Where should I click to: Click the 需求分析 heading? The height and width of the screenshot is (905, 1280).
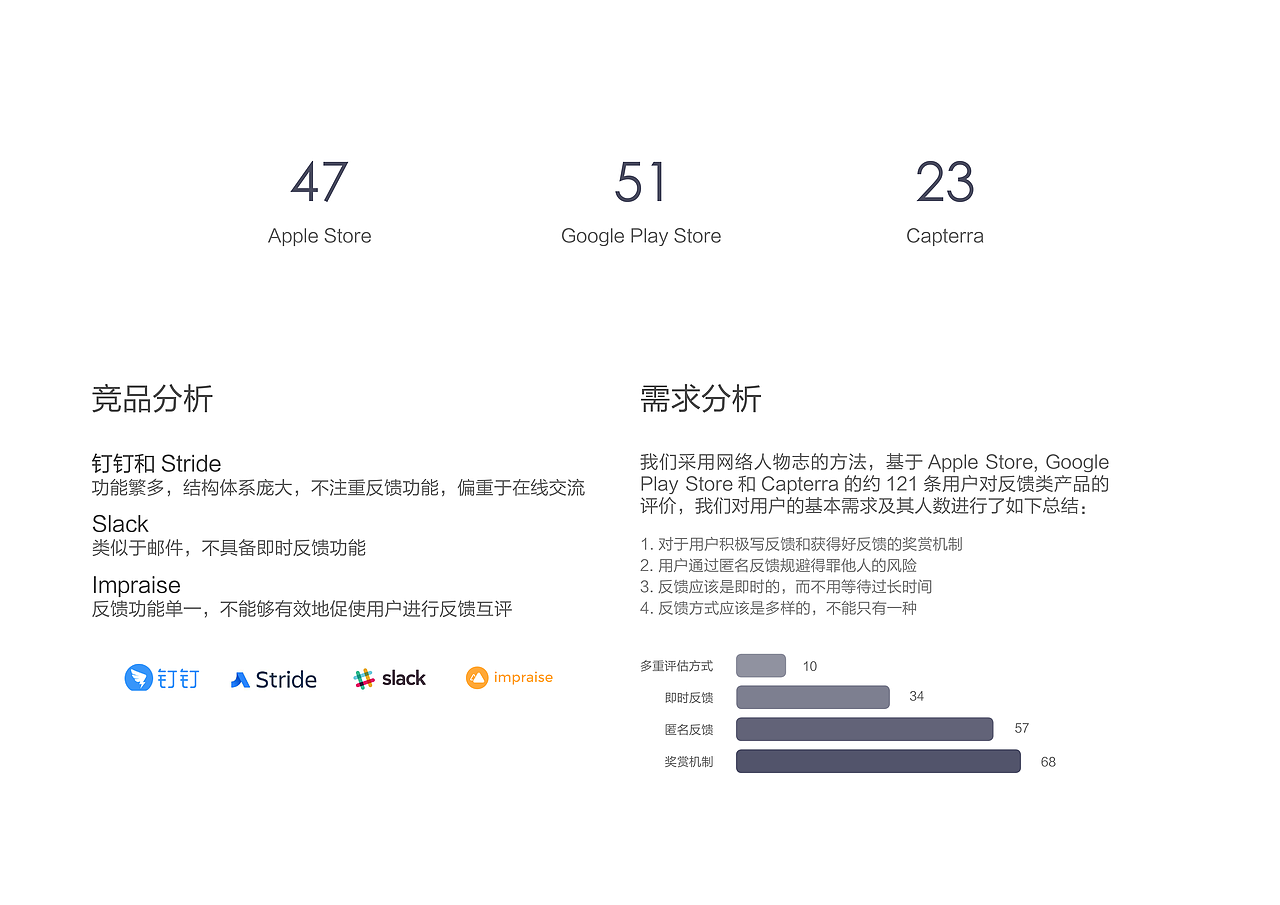[x=701, y=399]
